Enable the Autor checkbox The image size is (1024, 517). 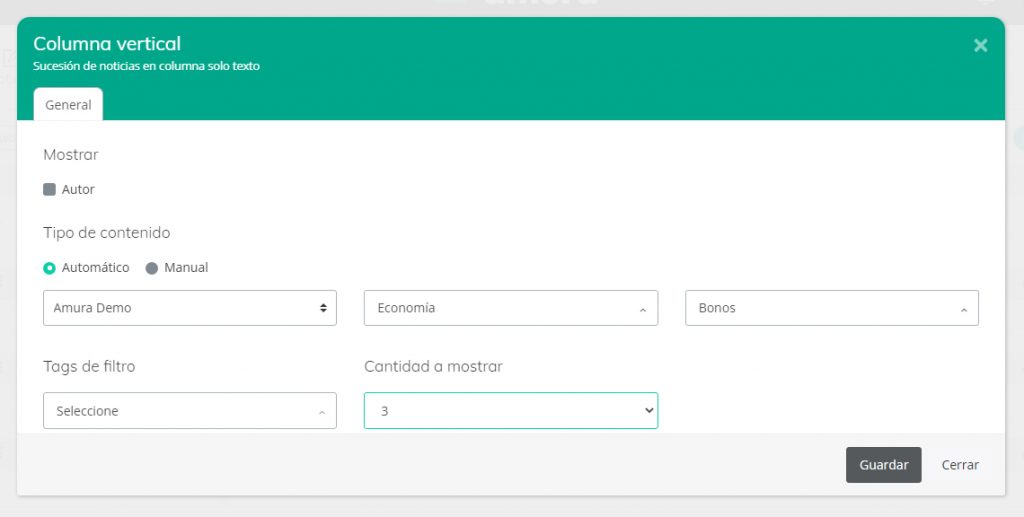(x=50, y=189)
